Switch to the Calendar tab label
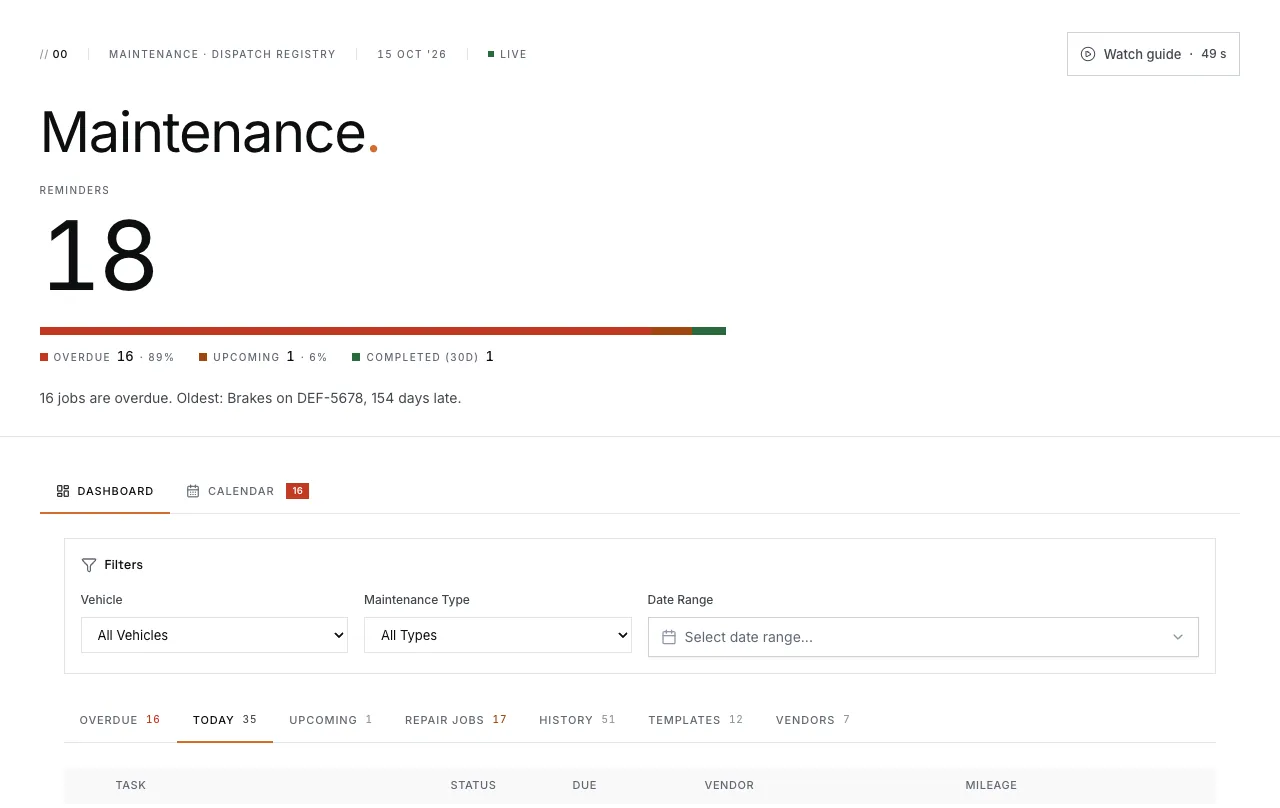Screen dimensions: 1280x808 point(241,491)
